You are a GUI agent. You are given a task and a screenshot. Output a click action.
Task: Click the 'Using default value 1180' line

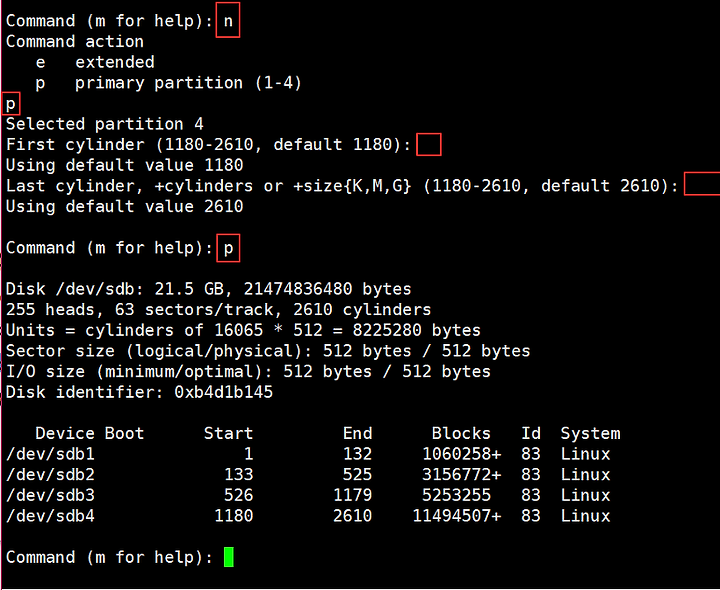pyautogui.click(x=124, y=165)
